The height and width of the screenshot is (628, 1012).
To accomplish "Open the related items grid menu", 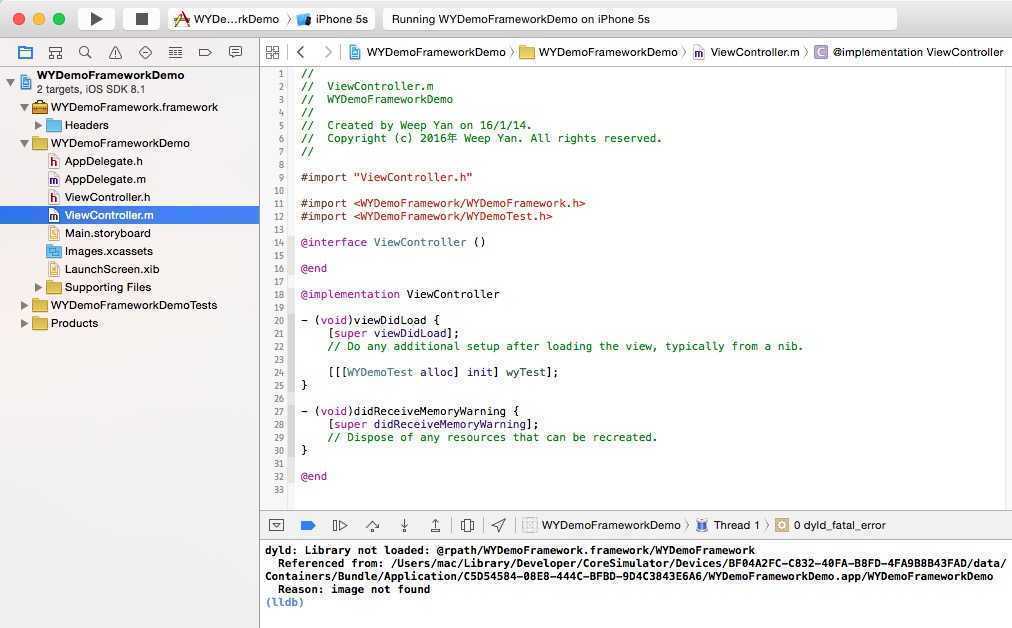I will (x=273, y=52).
